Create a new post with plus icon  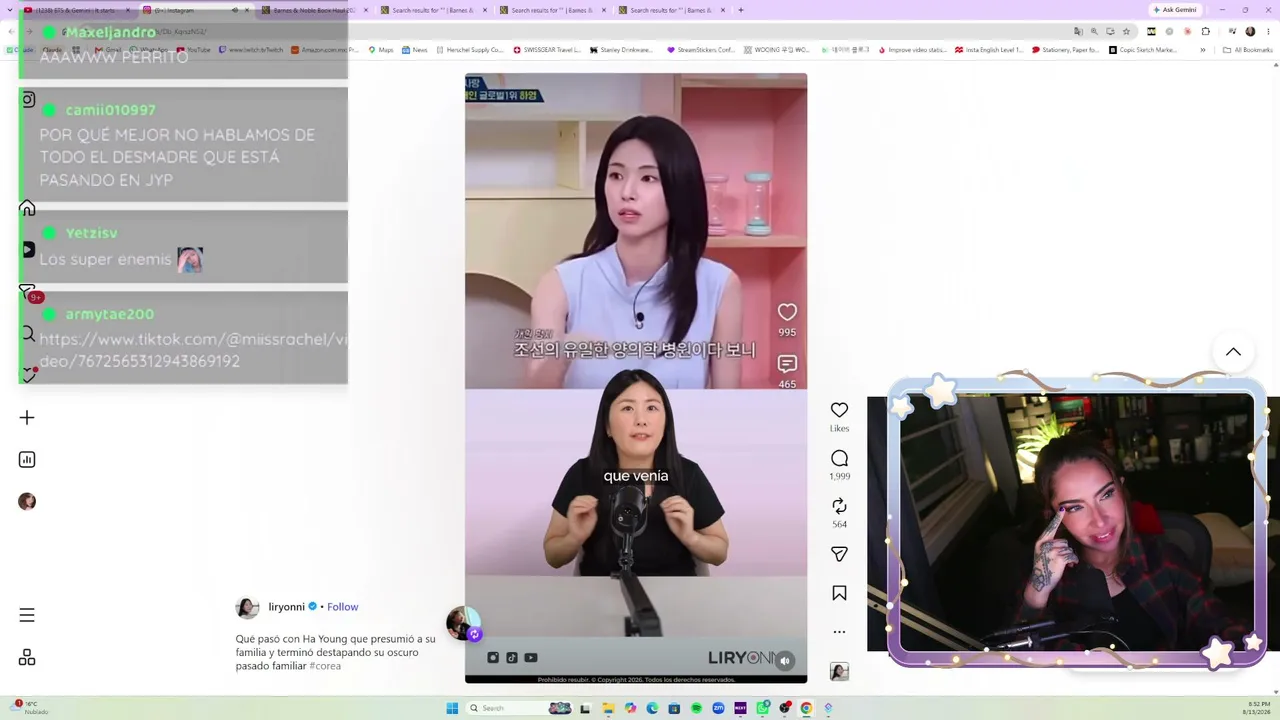pos(27,418)
